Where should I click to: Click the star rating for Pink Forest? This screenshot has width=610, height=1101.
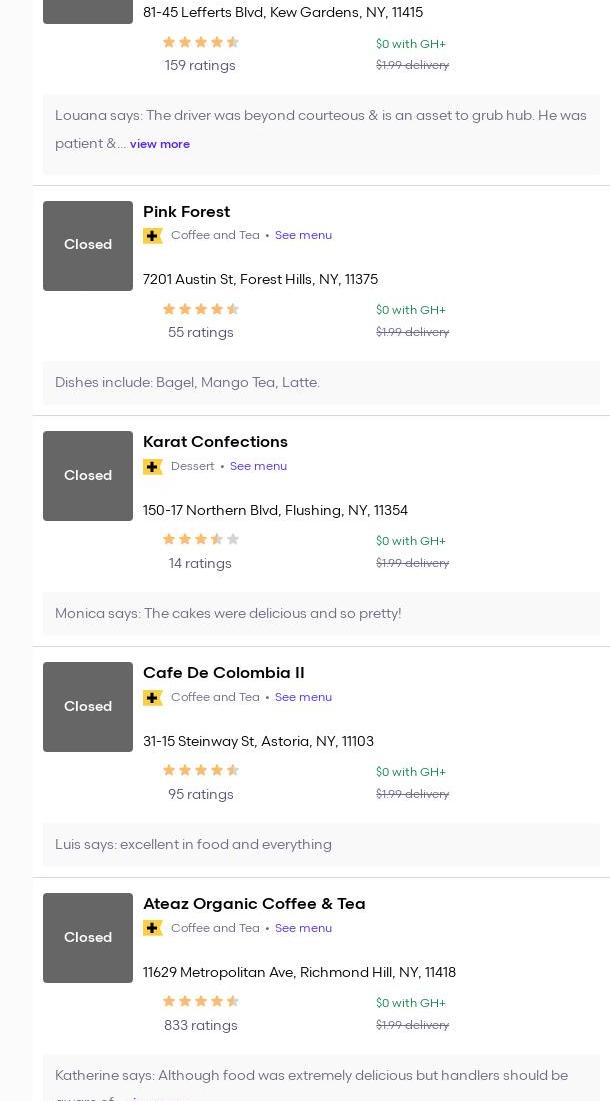click(200, 310)
